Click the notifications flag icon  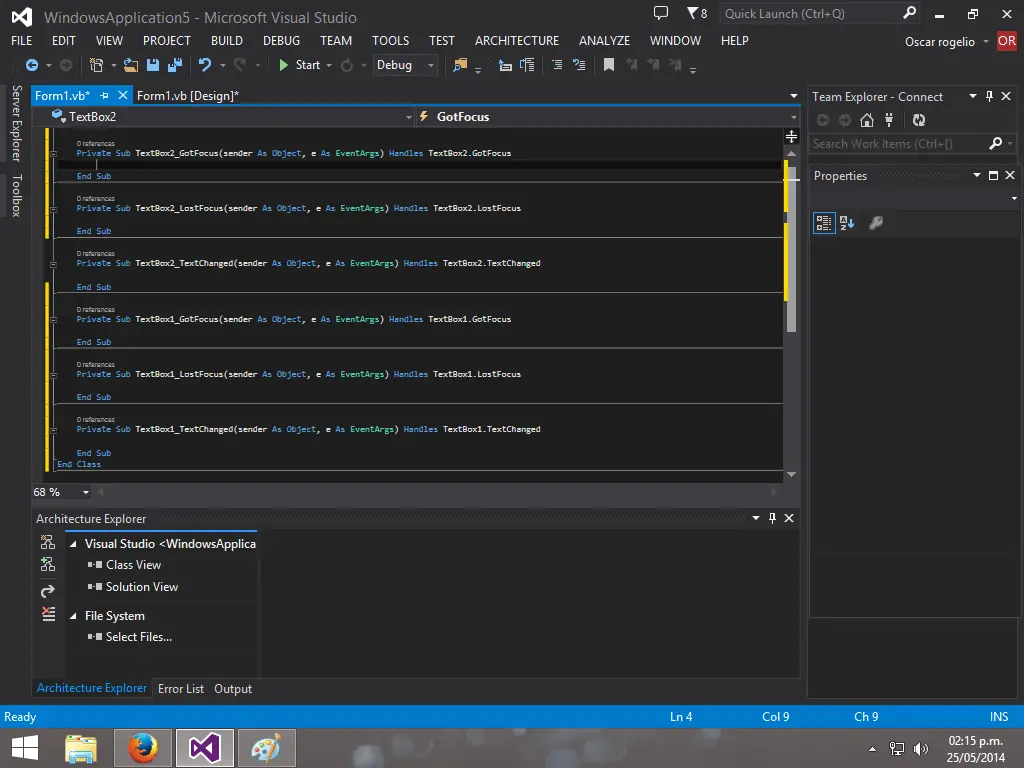(692, 13)
